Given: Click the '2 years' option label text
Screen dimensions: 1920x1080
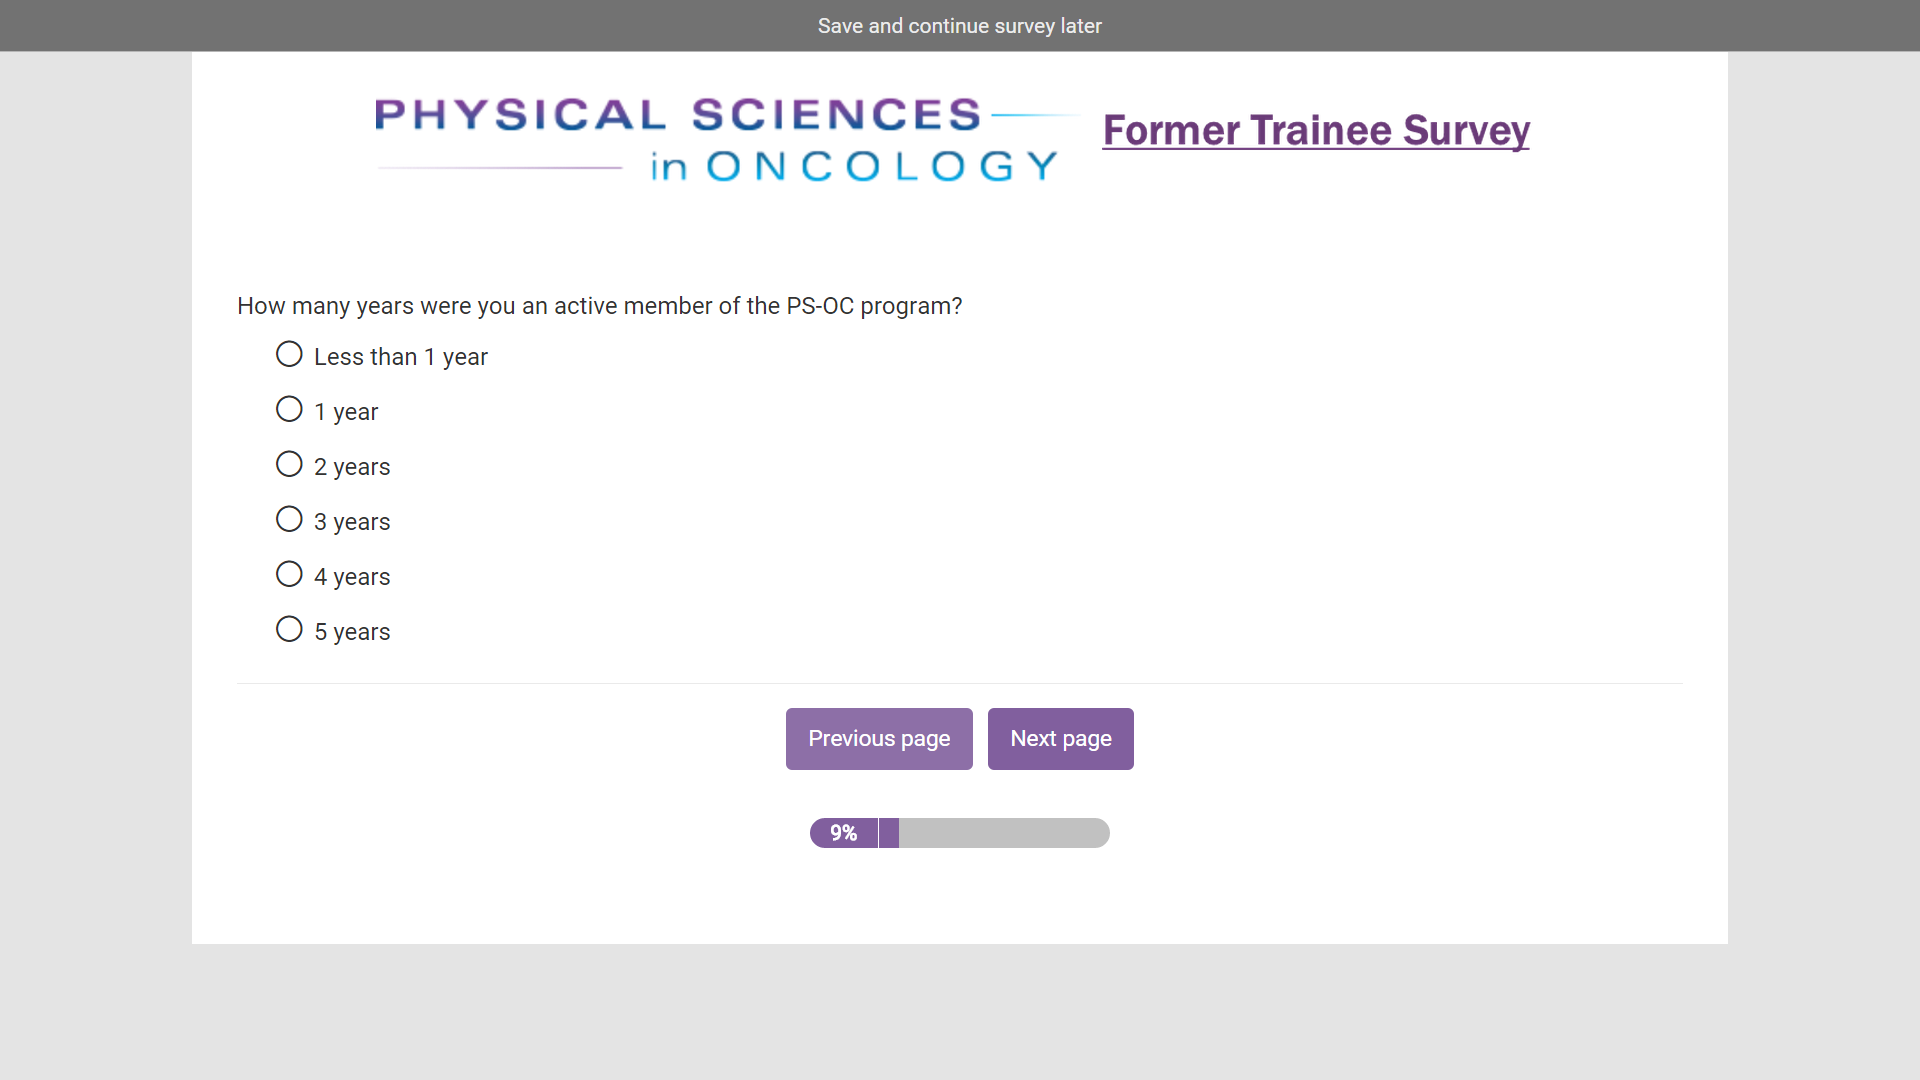Looking at the screenshot, I should point(352,467).
